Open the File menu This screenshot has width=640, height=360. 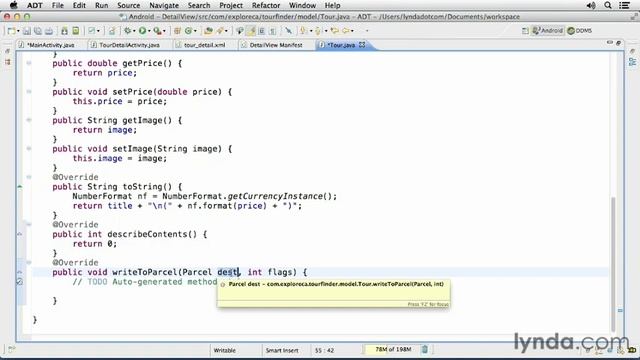[x=58, y=5]
